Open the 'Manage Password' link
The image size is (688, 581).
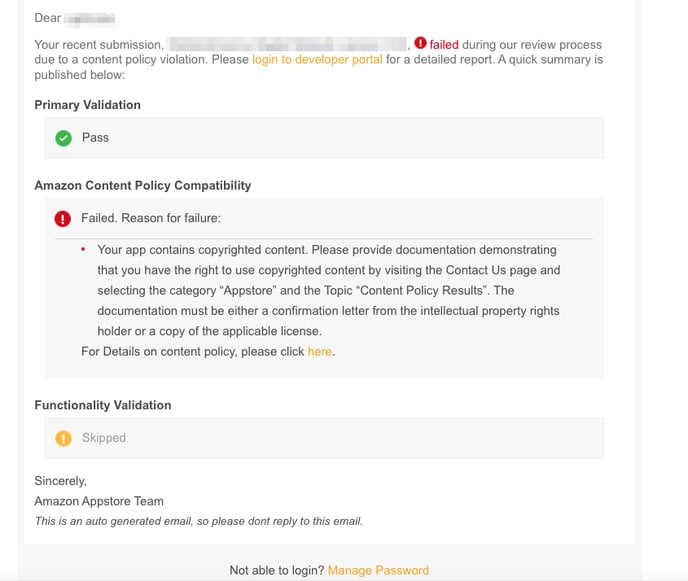tap(378, 570)
